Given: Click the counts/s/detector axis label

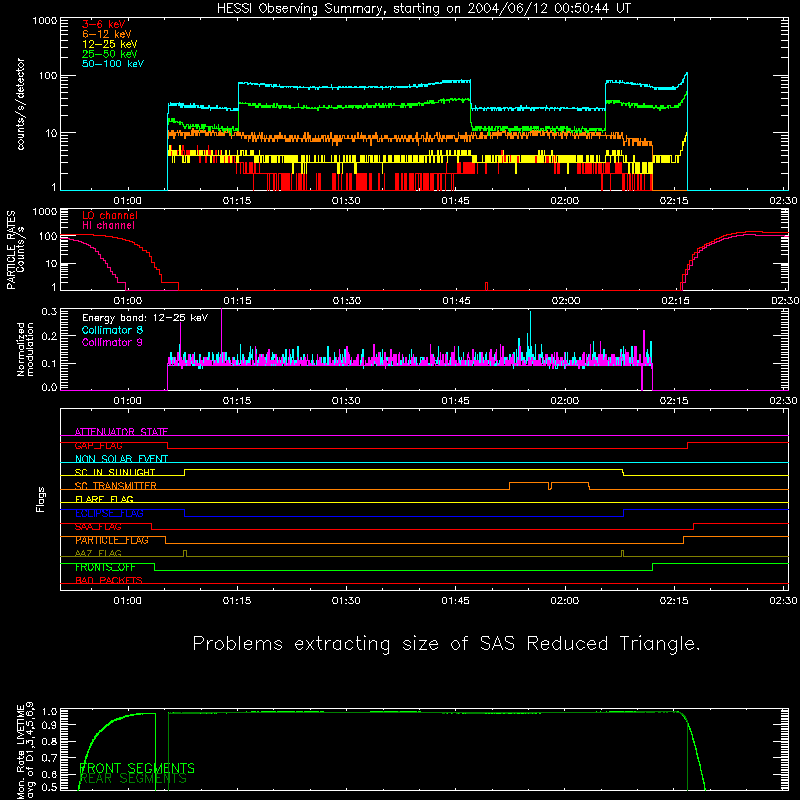Looking at the screenshot, I should 20,104.
